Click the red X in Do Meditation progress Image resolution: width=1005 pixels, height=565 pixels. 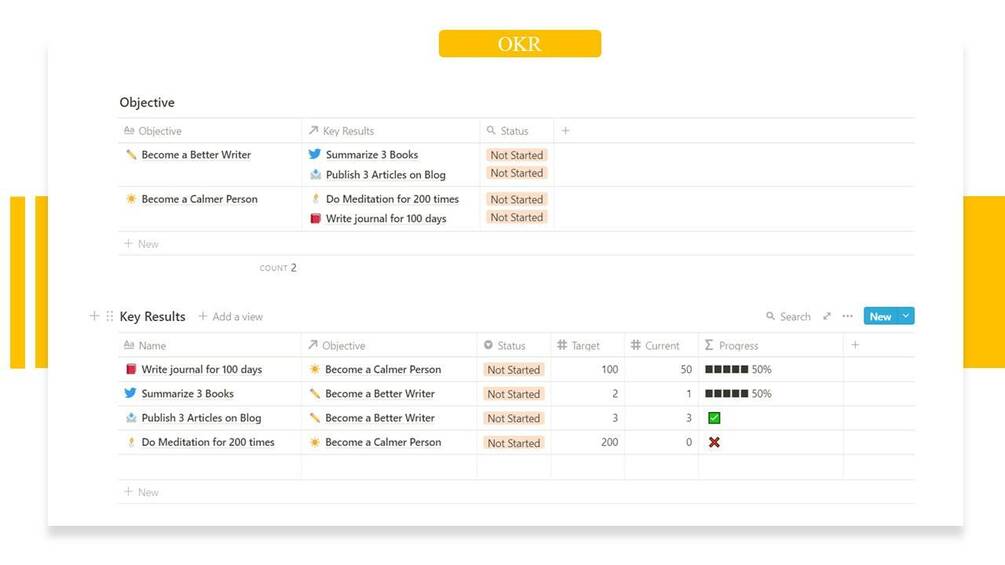[714, 442]
